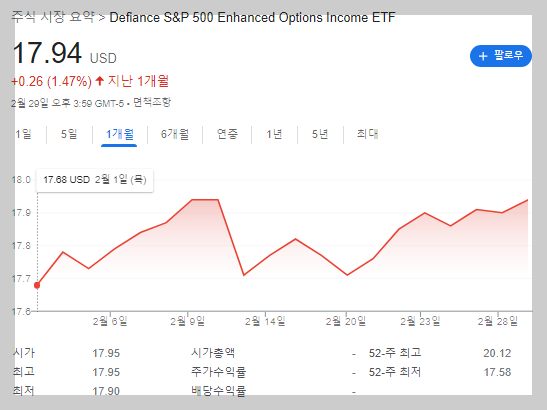Click the 2월 6일 axis label
The image size is (547, 410).
[110, 321]
